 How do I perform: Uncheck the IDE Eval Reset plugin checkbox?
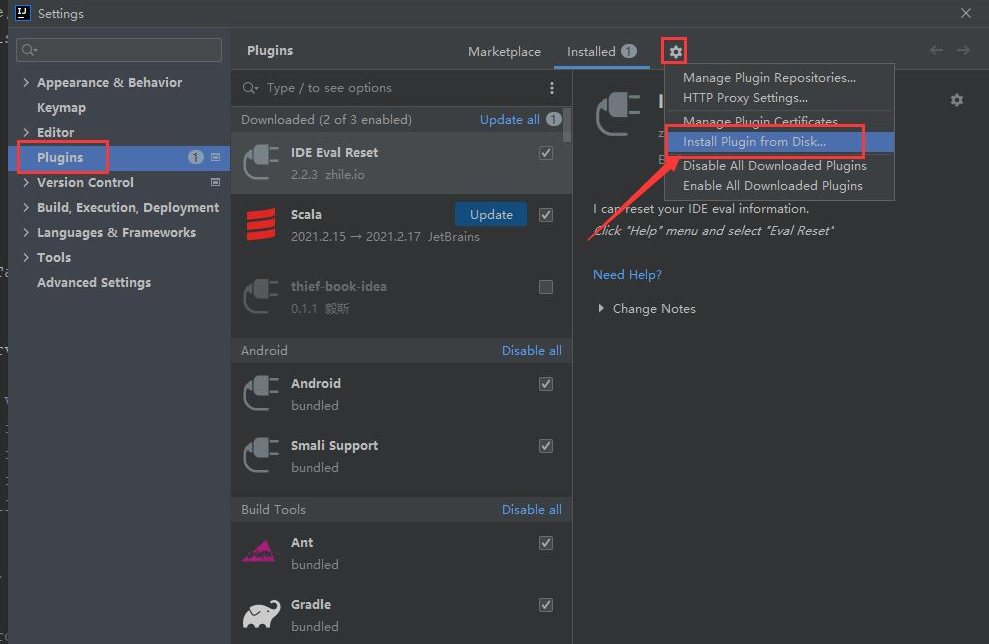[546, 153]
